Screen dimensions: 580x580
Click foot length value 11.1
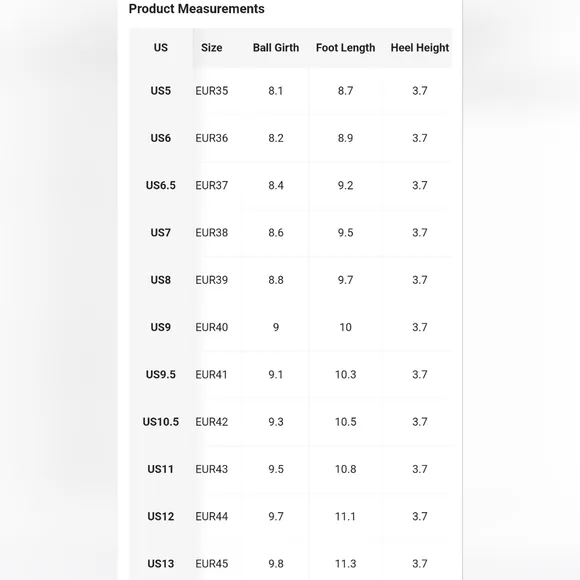[345, 517]
